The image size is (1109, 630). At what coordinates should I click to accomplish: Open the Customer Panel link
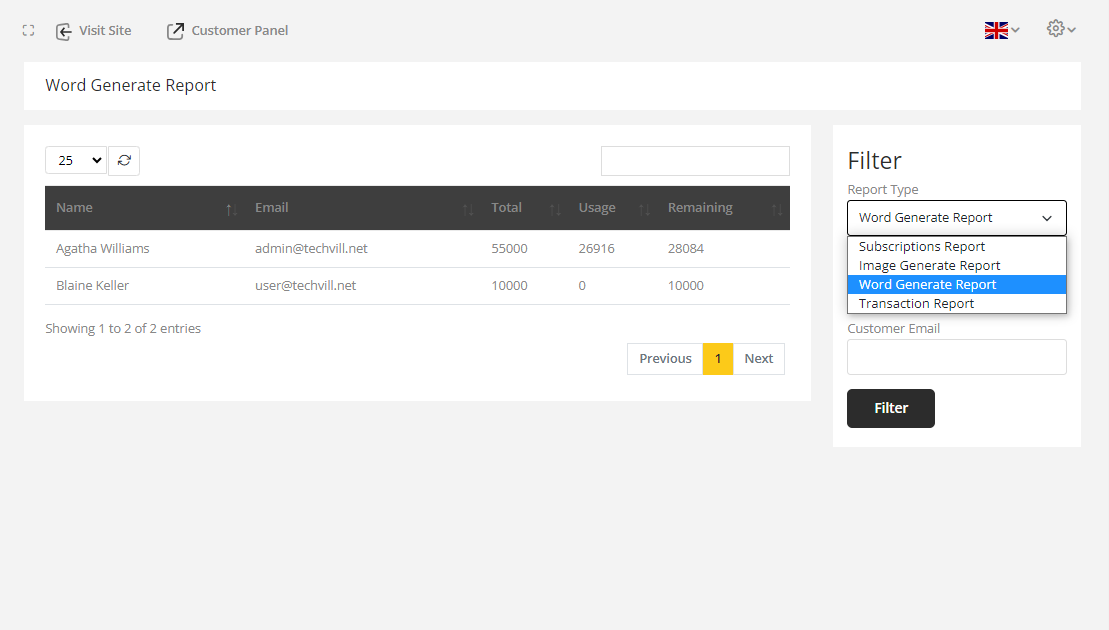click(228, 31)
